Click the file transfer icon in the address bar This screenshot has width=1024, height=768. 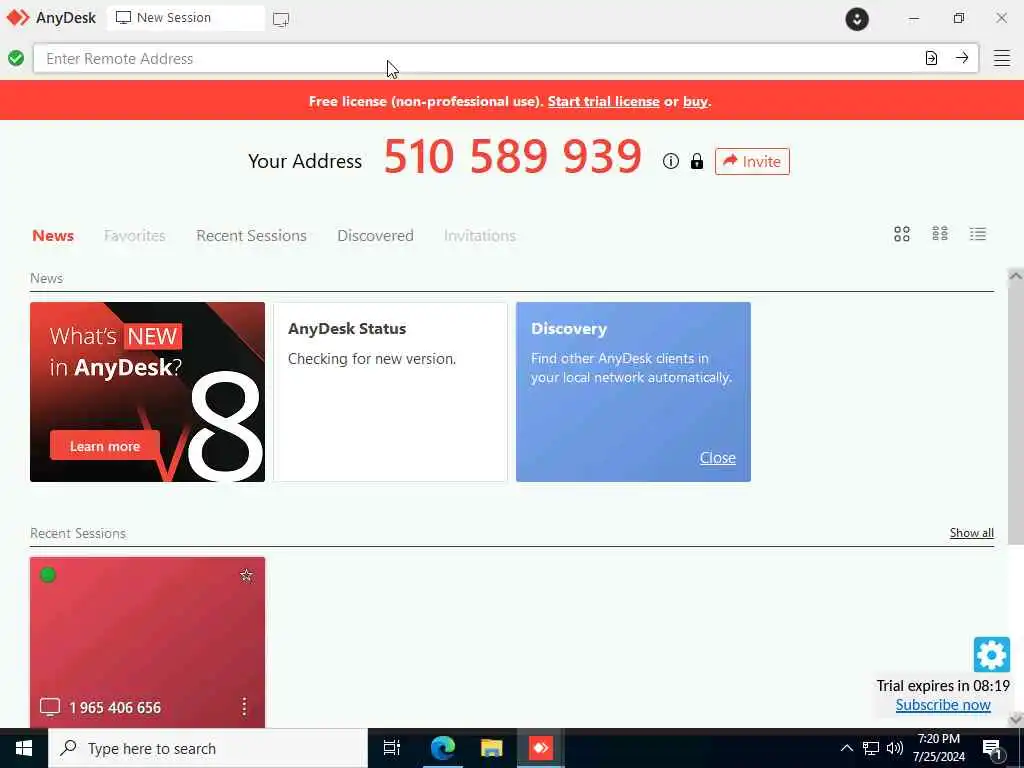[931, 58]
